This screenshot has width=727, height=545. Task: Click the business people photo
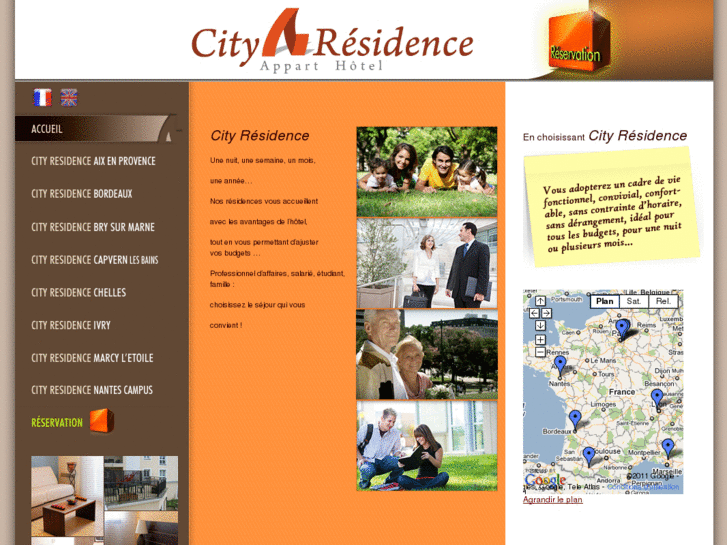pyautogui.click(x=427, y=263)
